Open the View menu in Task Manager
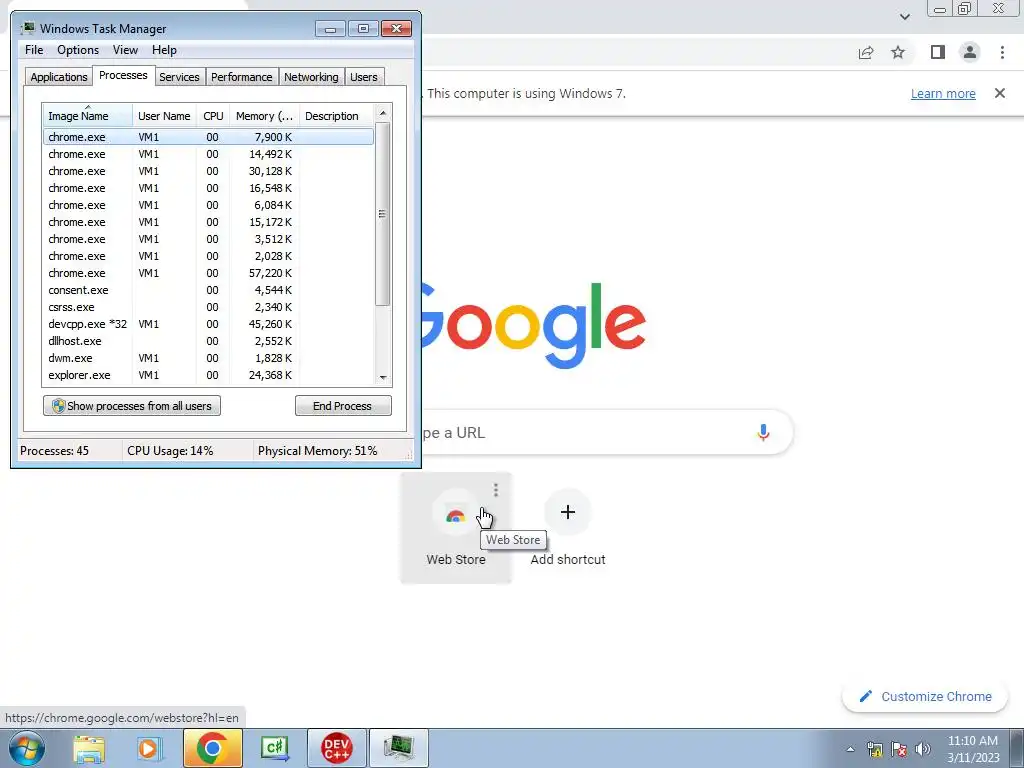This screenshot has width=1024, height=768. [x=125, y=50]
